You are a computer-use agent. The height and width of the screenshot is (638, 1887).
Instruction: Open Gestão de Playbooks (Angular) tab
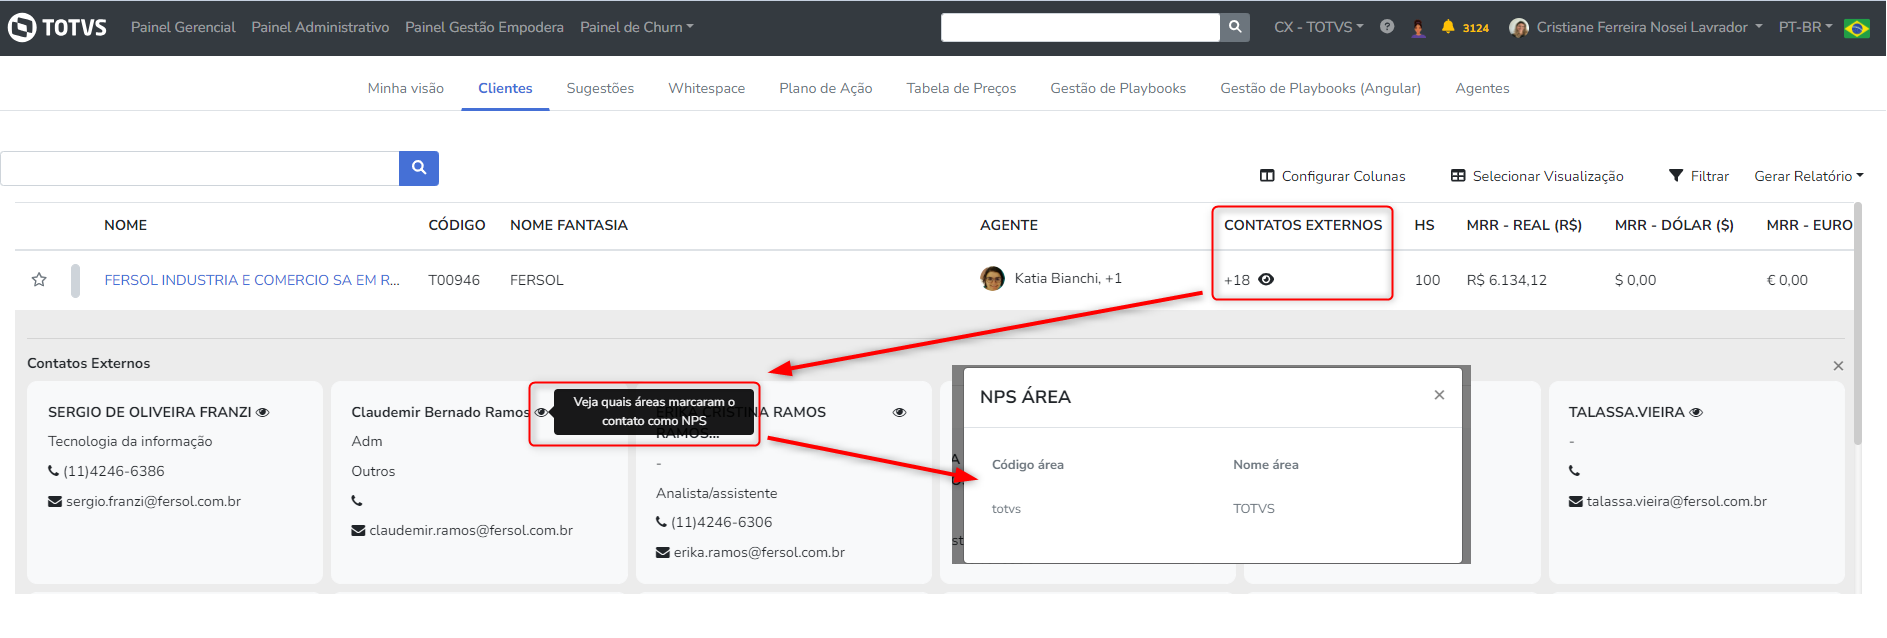pyautogui.click(x=1320, y=88)
